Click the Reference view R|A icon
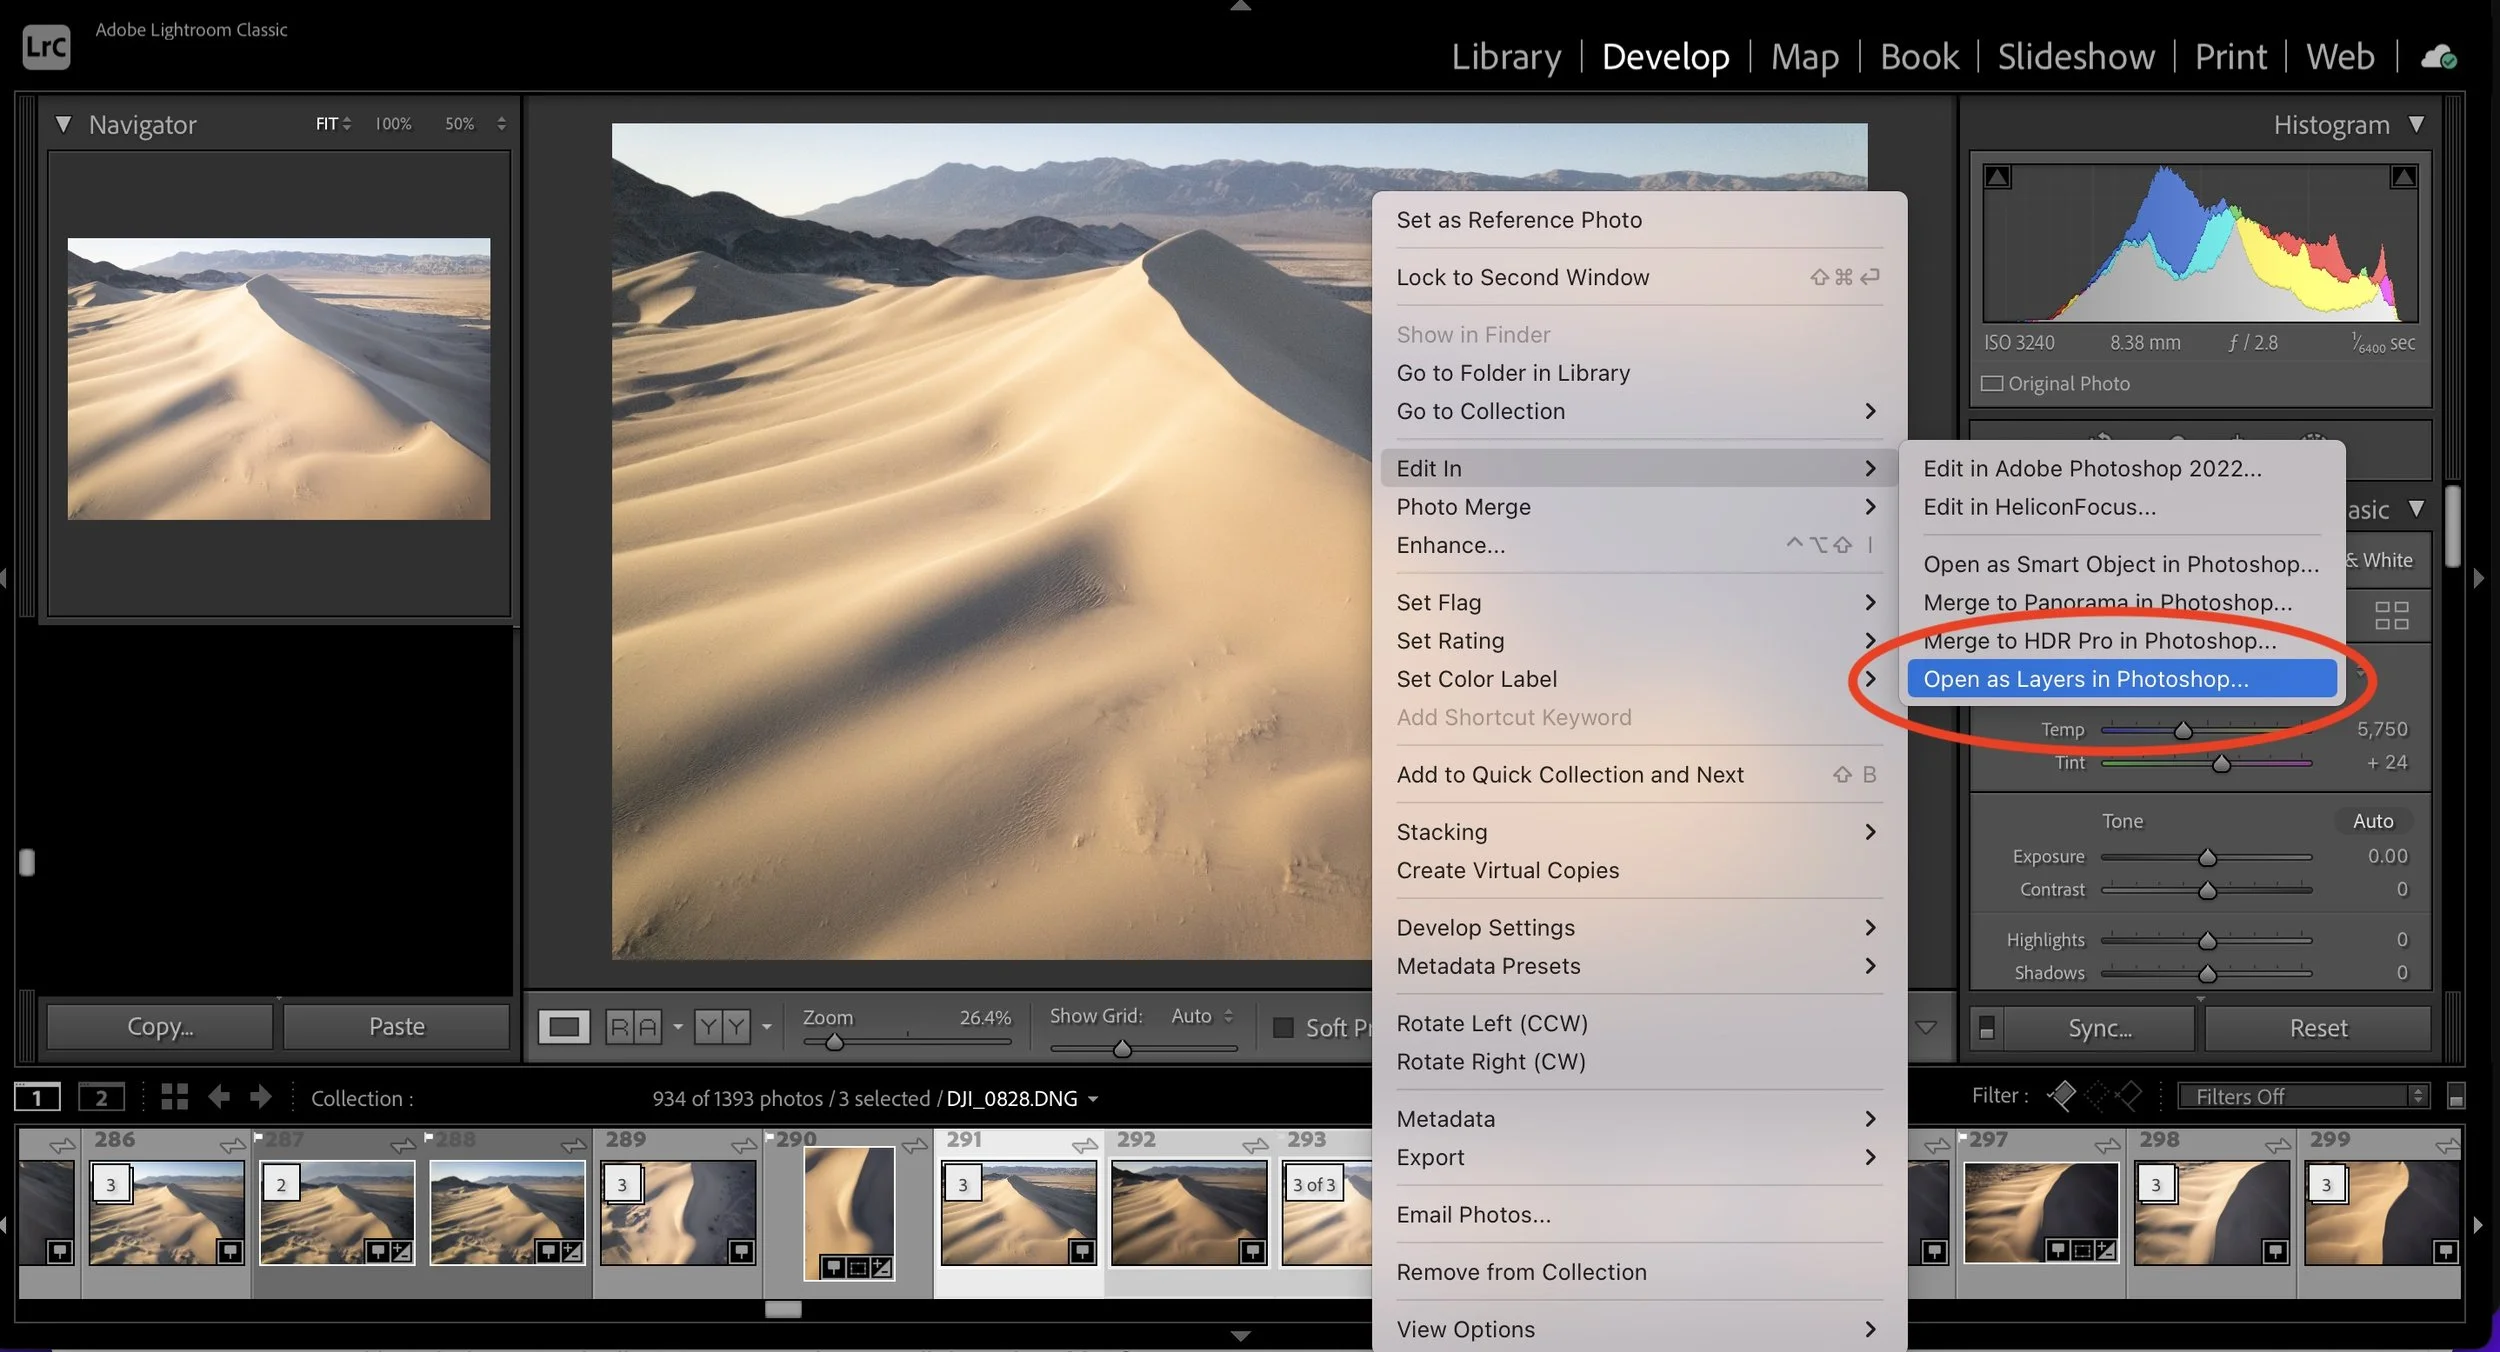Viewport: 2500px width, 1352px height. [x=633, y=1027]
